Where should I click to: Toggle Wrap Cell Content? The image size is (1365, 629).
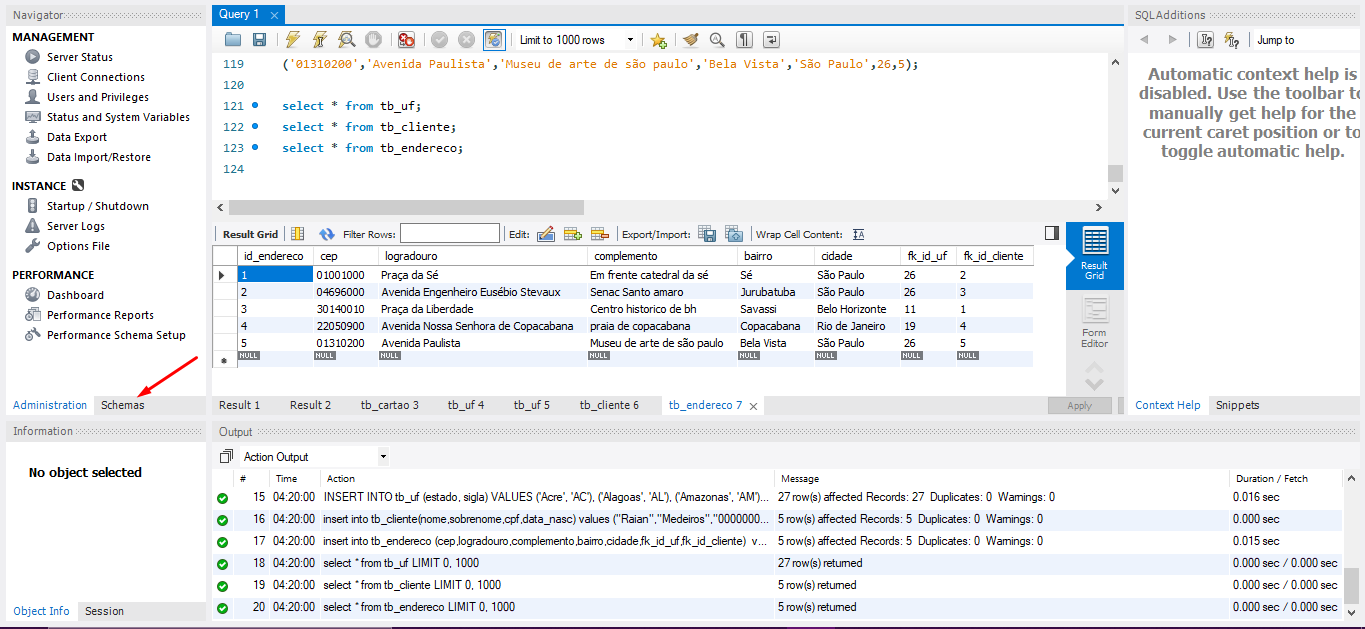pos(858,234)
